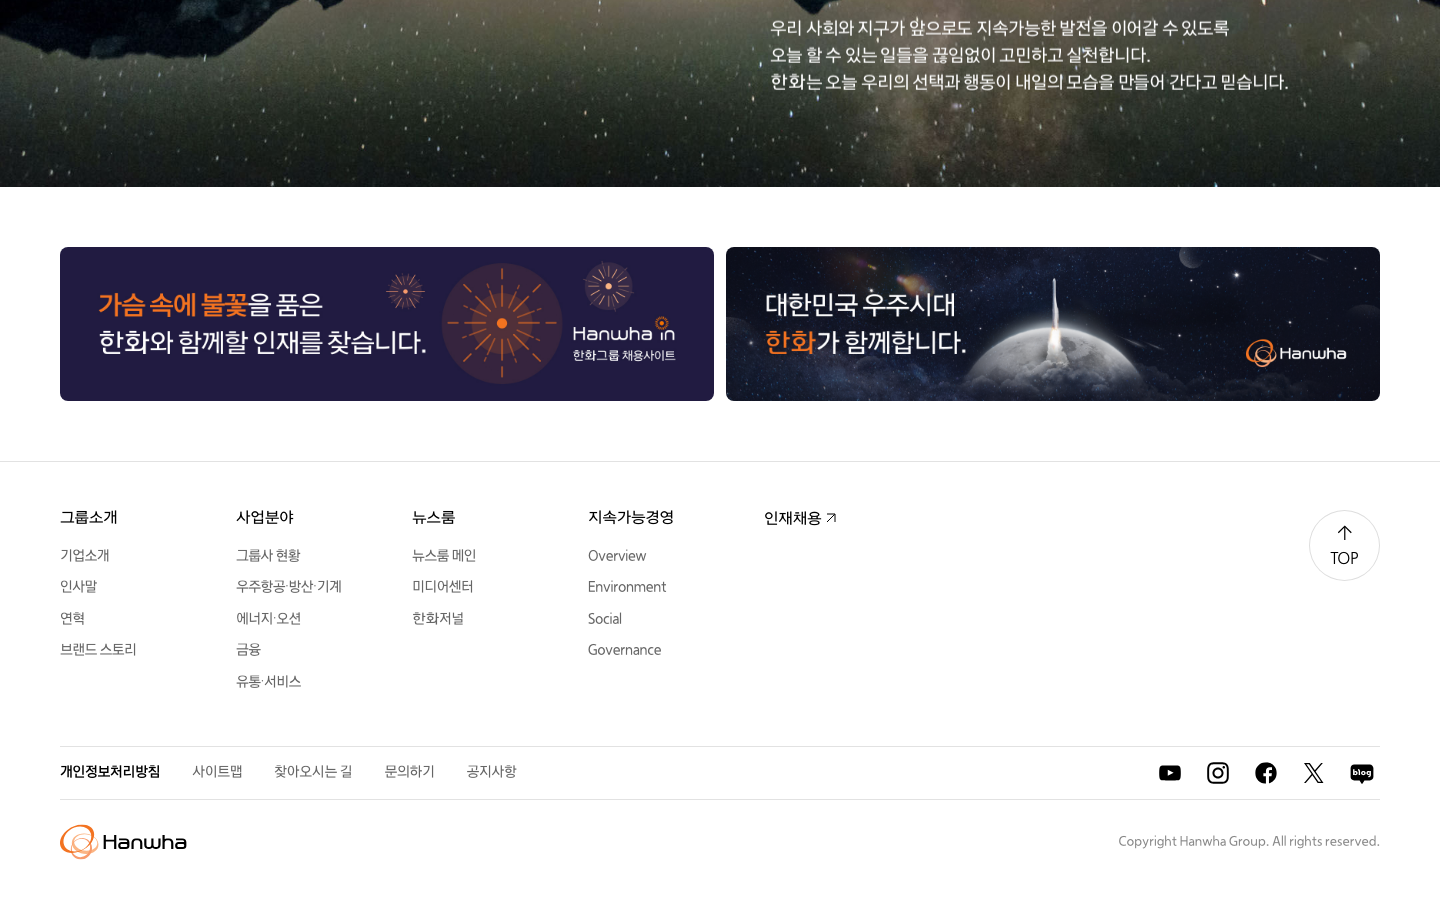This screenshot has width=1440, height=900.
Task: Open the 브랜드 스토리 link
Action: 98,649
